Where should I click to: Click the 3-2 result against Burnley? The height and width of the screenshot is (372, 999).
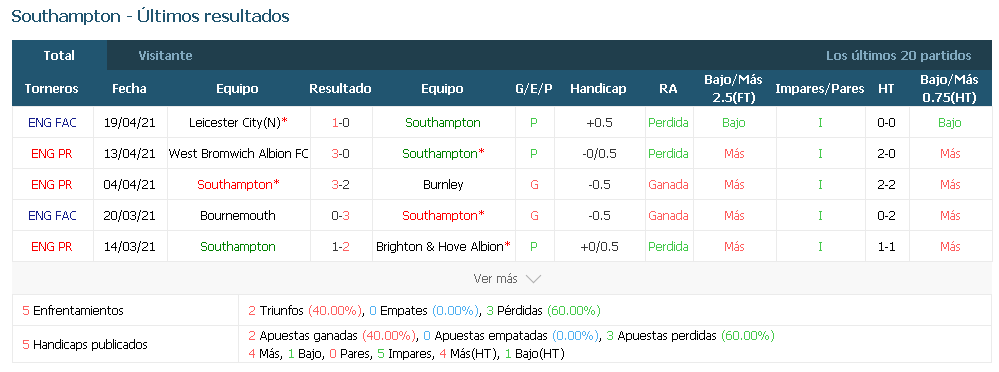point(340,185)
